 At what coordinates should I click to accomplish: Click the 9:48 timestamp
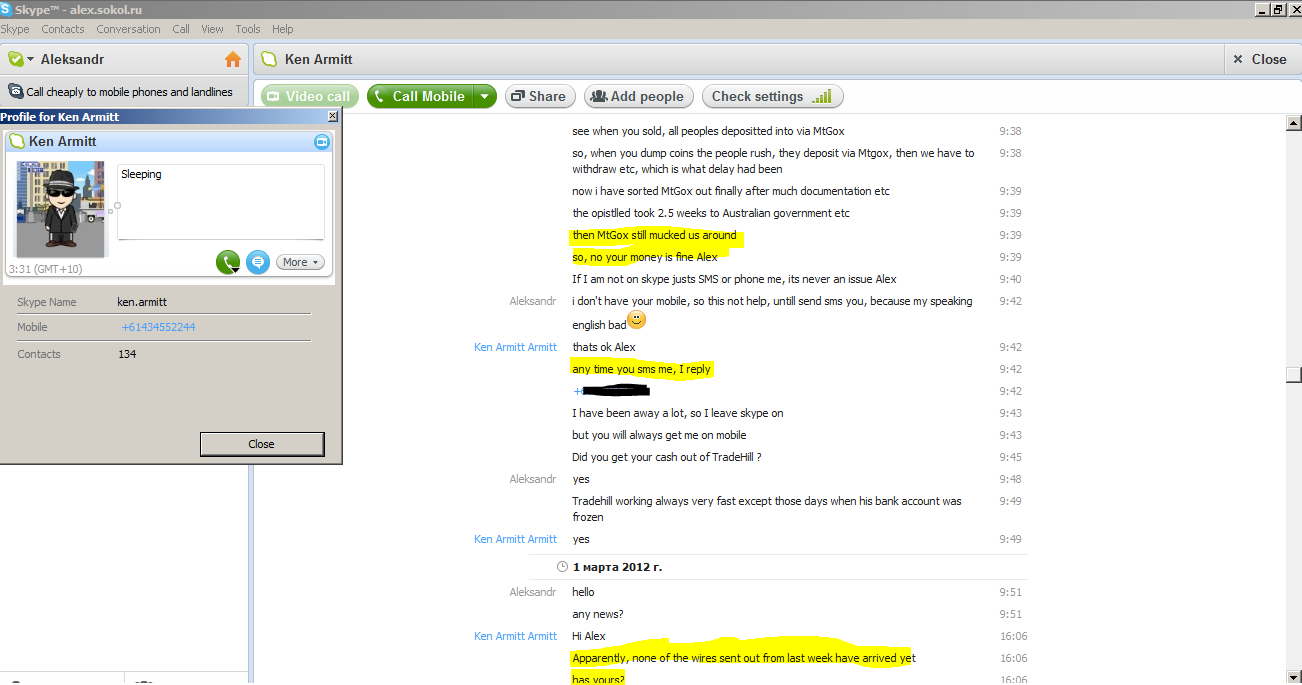pos(1010,479)
